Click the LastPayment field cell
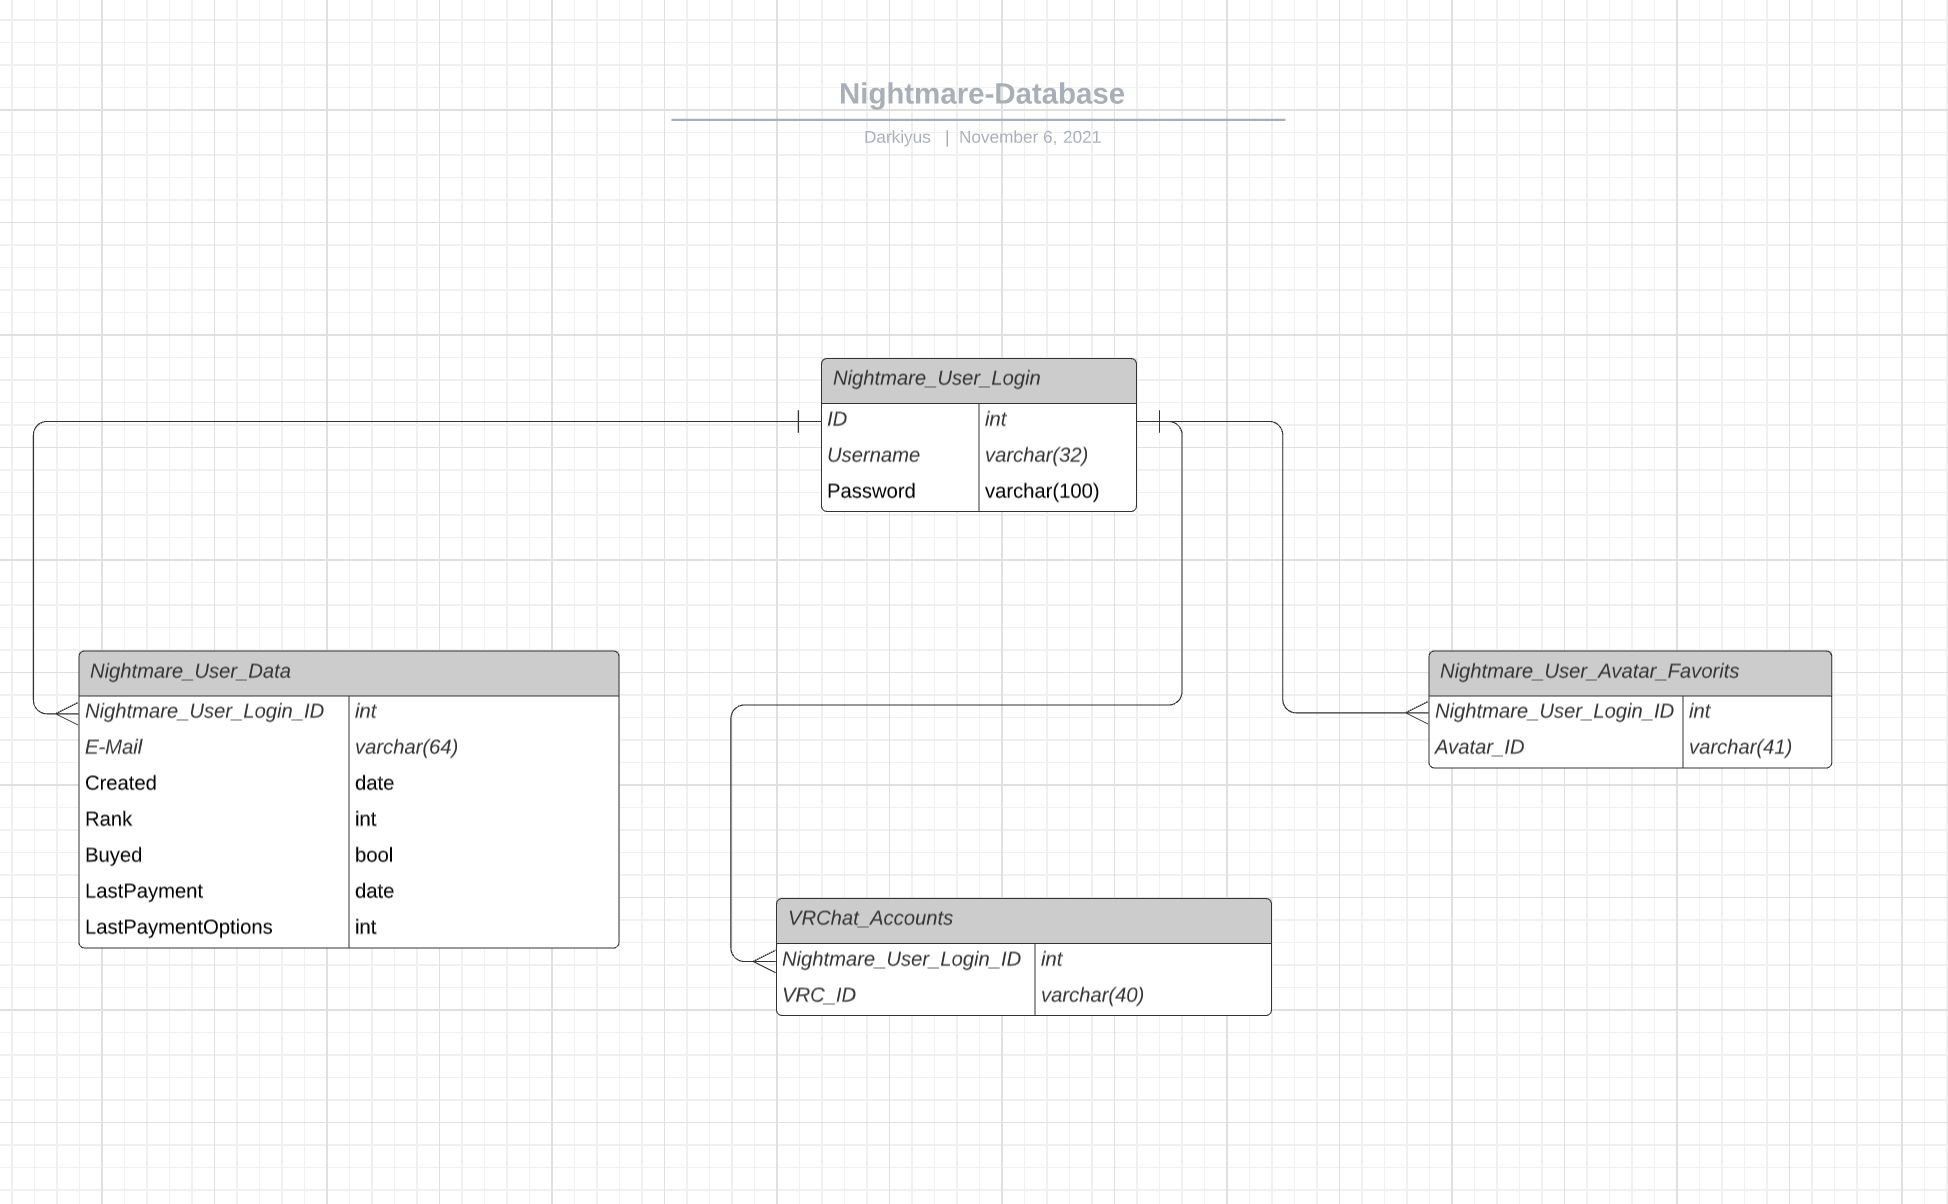 point(214,892)
